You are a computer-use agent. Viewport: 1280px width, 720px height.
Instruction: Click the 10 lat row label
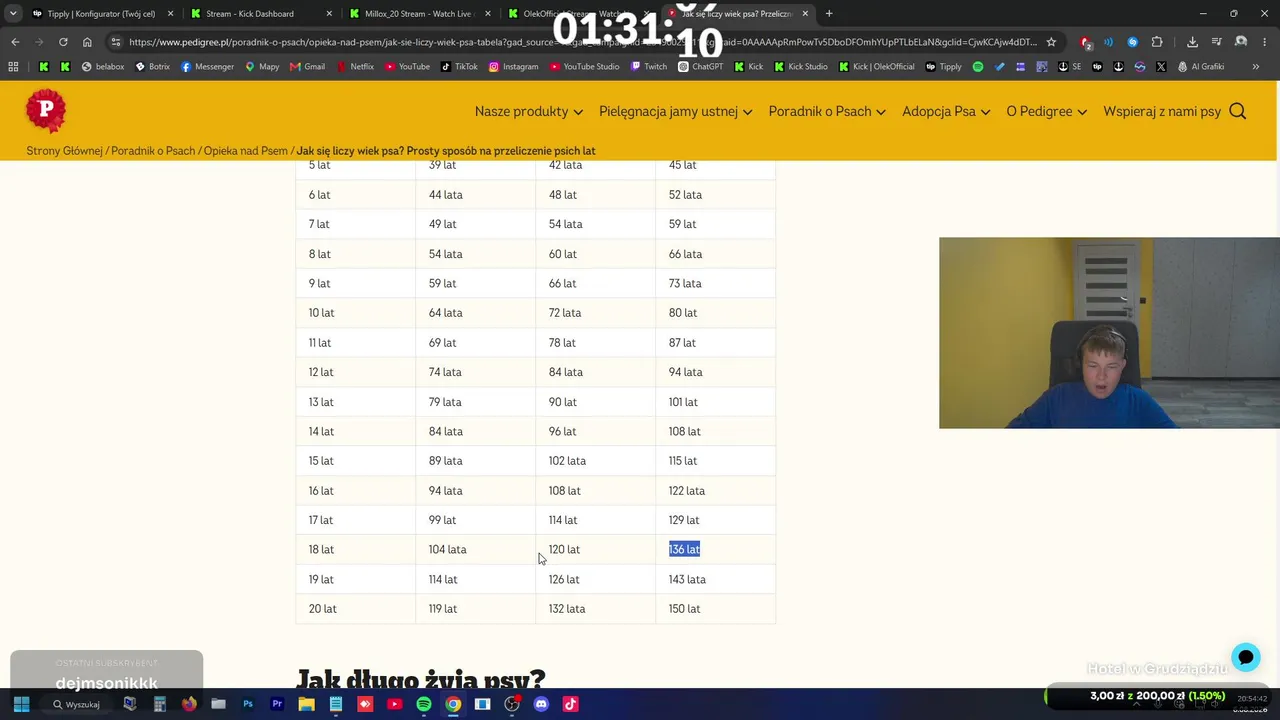[321, 313]
